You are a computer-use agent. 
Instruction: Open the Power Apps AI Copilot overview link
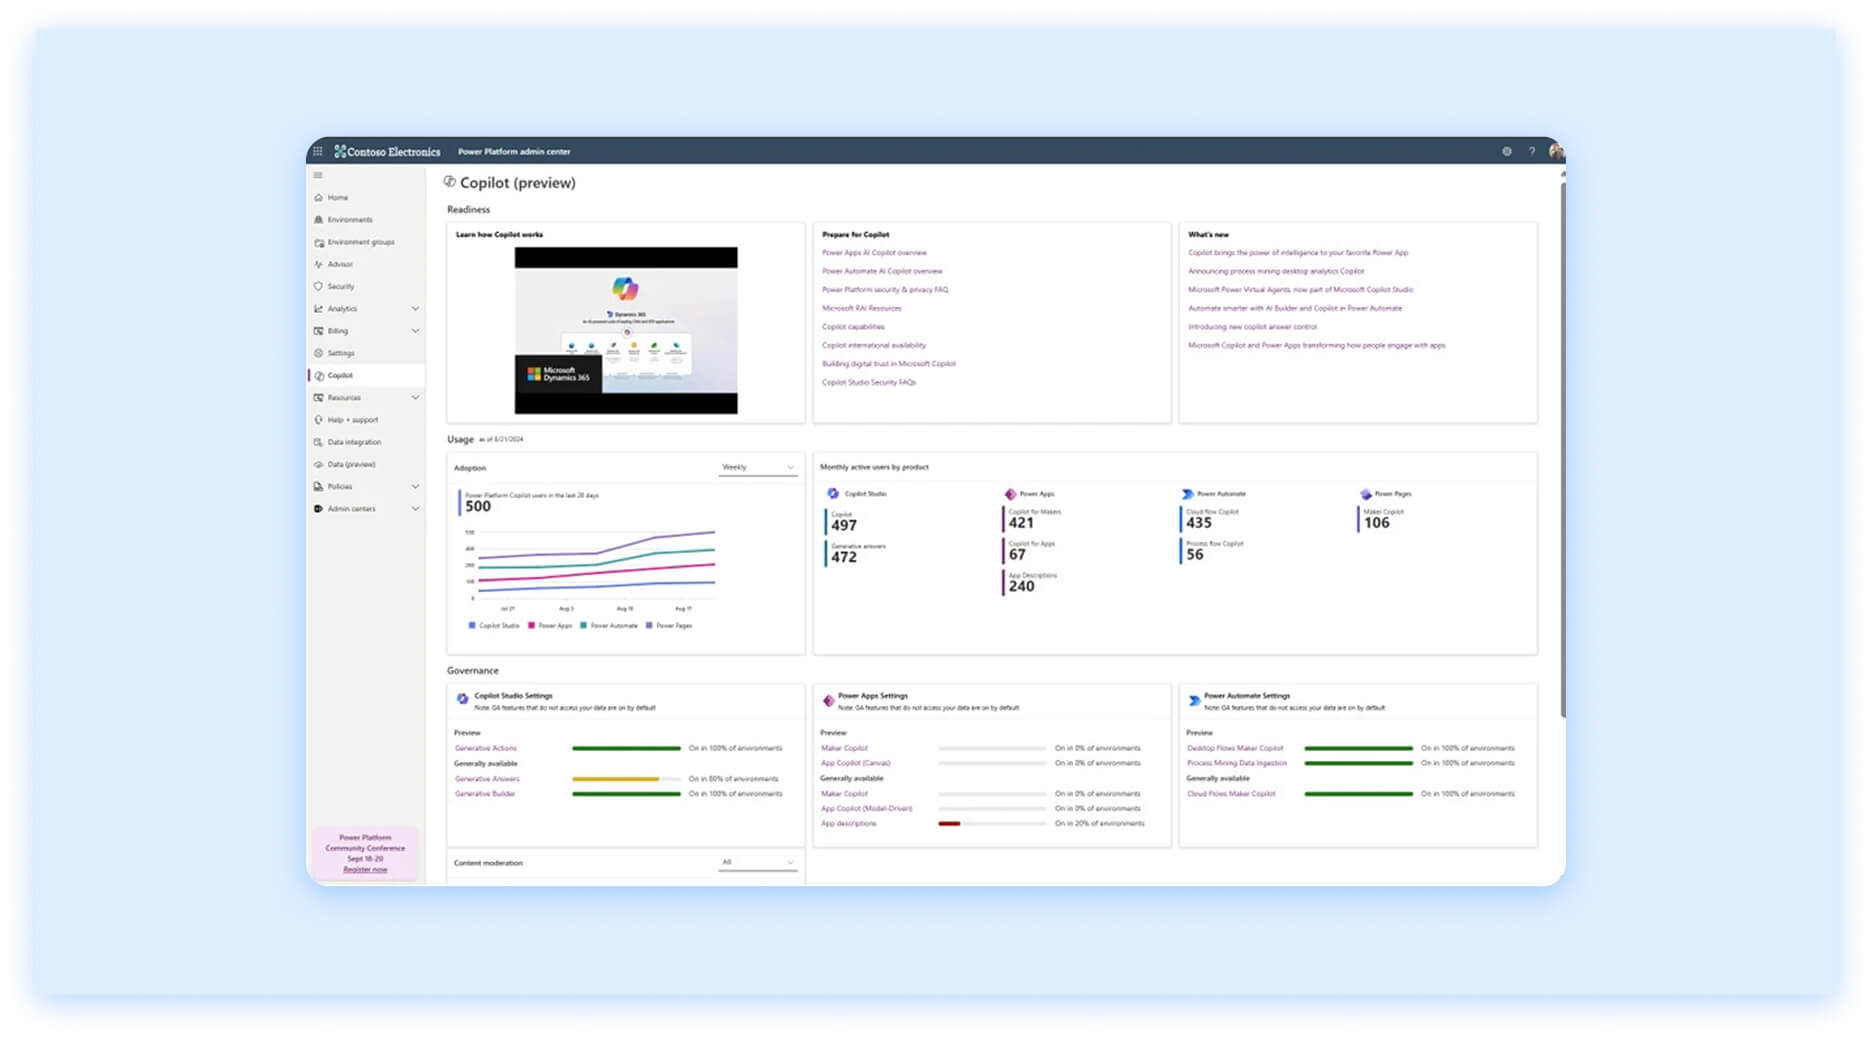click(x=873, y=252)
